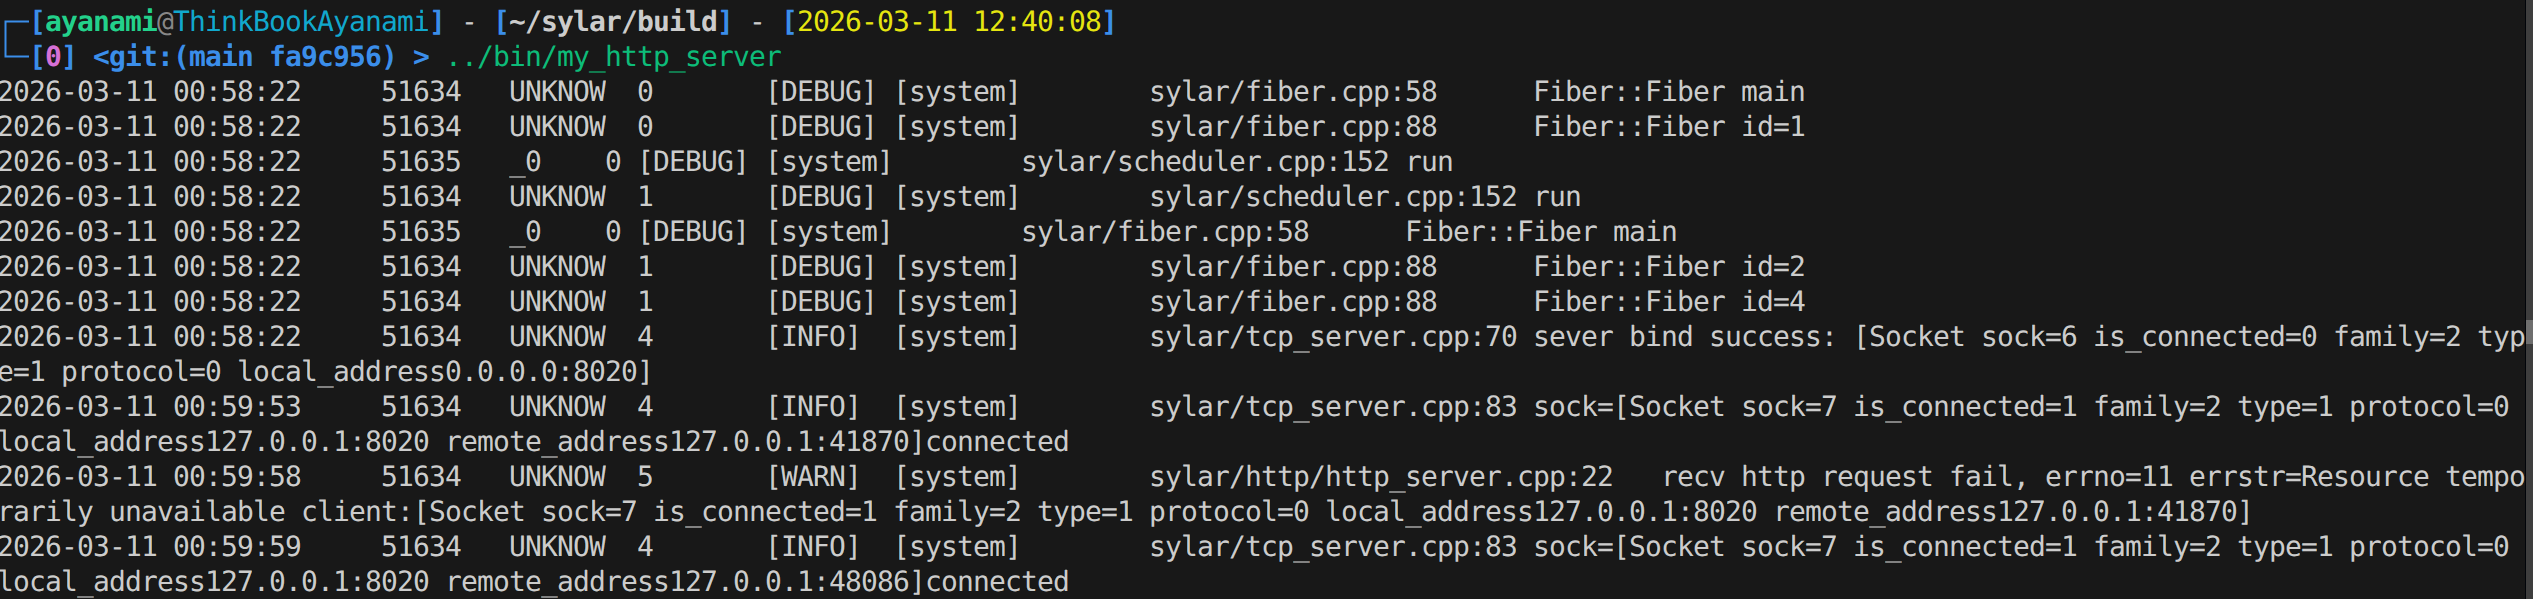Click the 00:59:58 warning log timestamp

[x=237, y=477]
